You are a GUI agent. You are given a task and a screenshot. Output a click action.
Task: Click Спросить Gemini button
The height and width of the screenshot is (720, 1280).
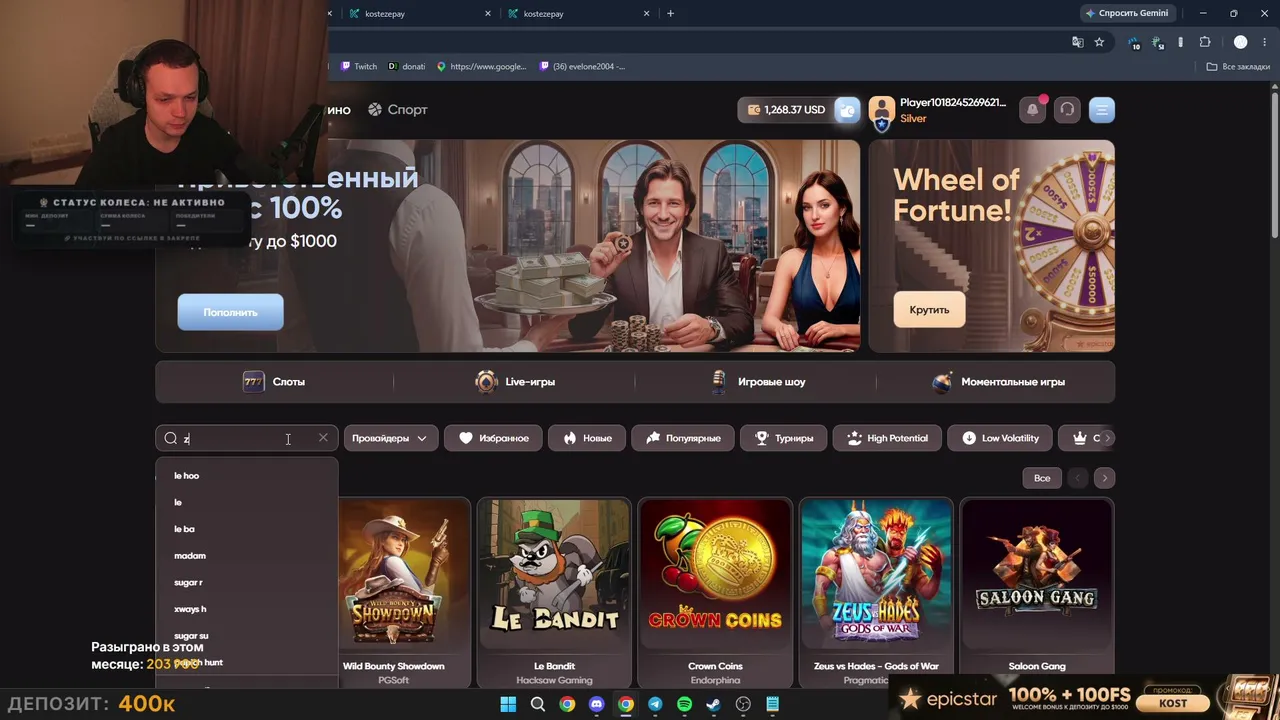(x=1126, y=13)
